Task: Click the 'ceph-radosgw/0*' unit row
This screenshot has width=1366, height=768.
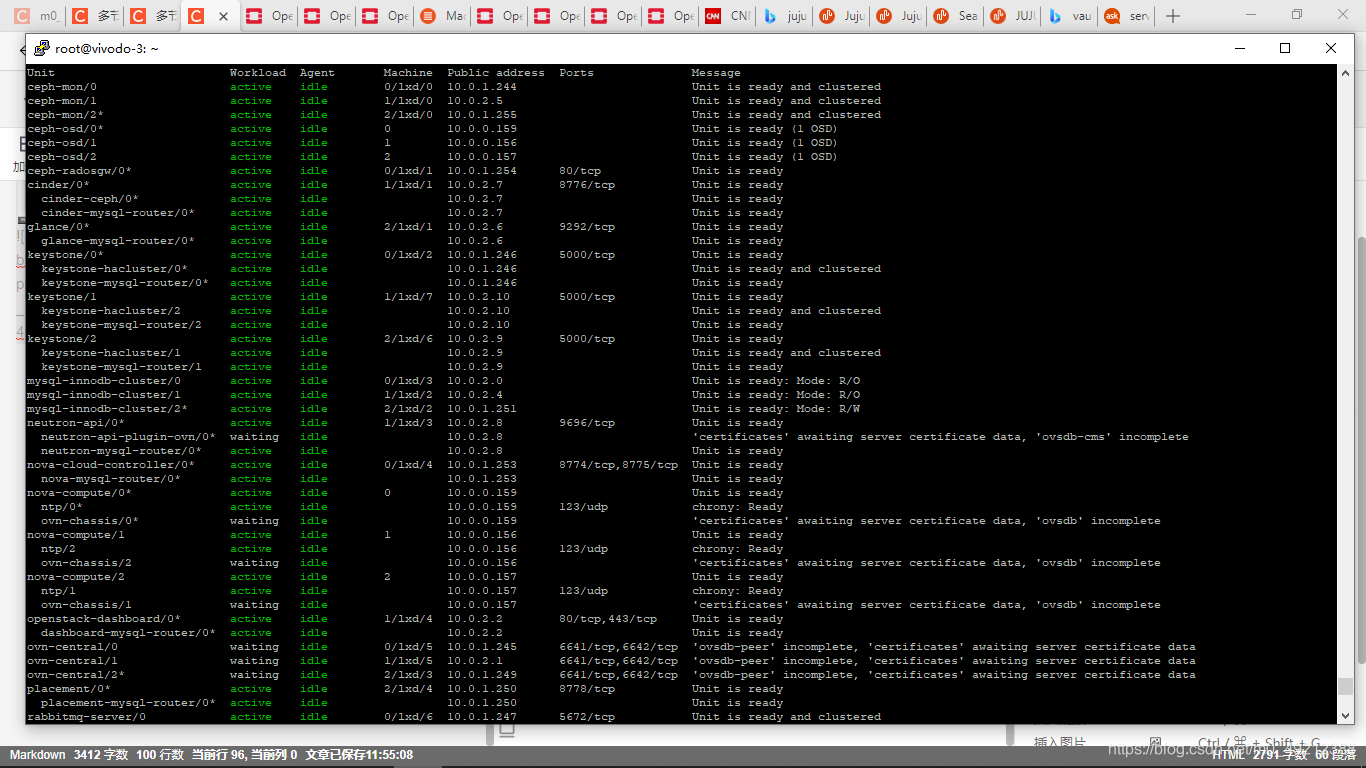Action: click(x=79, y=171)
